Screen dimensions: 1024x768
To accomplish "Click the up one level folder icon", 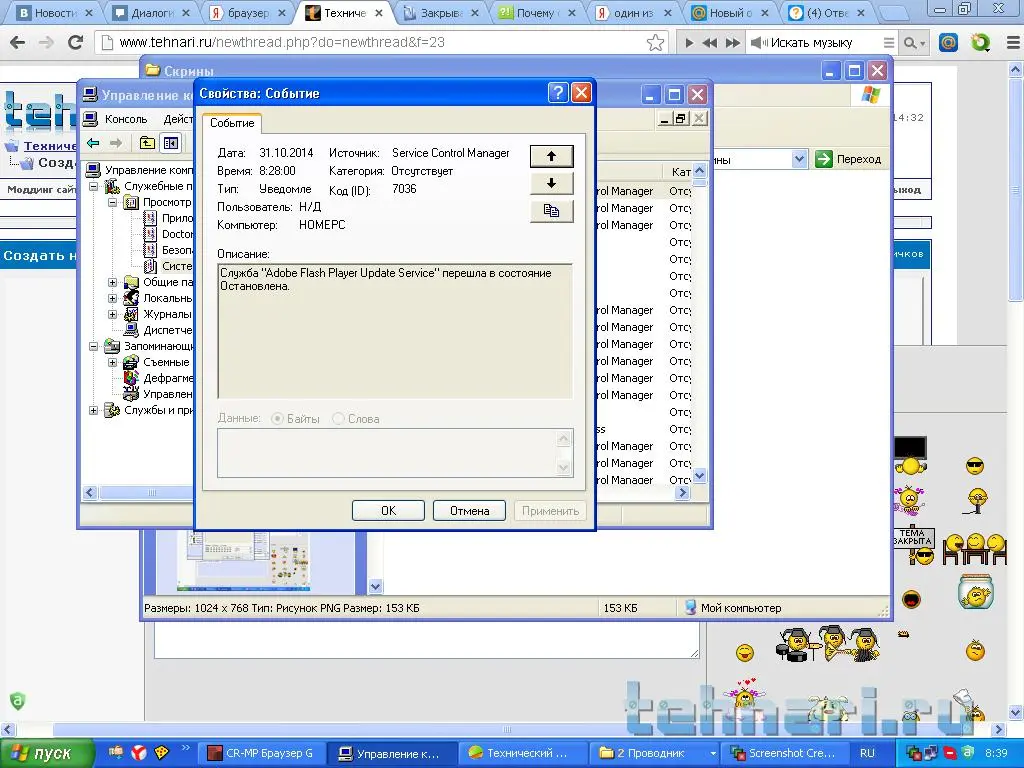I will [x=147, y=143].
